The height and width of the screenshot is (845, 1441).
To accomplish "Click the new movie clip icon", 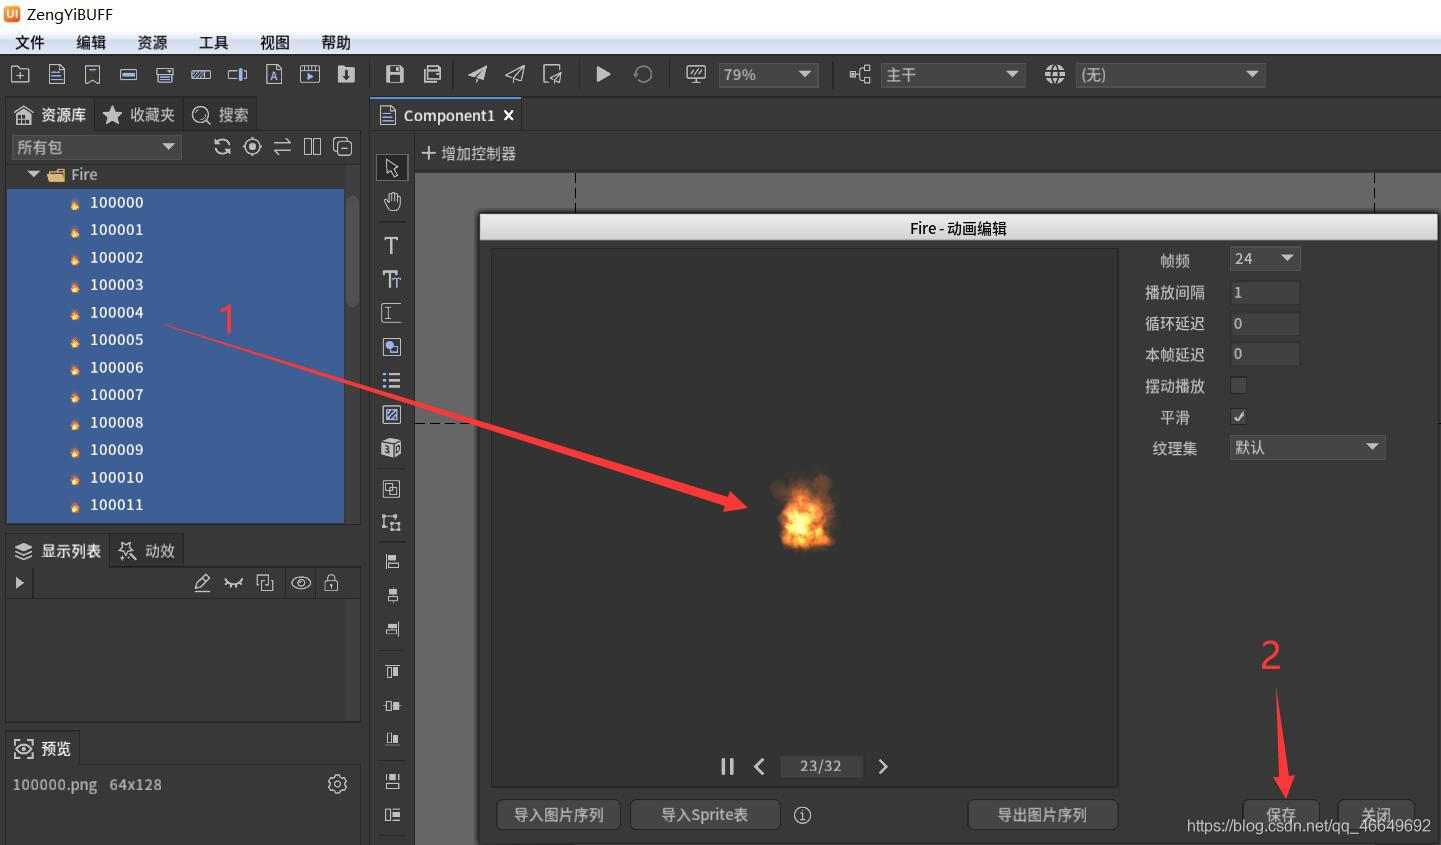I will coord(310,75).
